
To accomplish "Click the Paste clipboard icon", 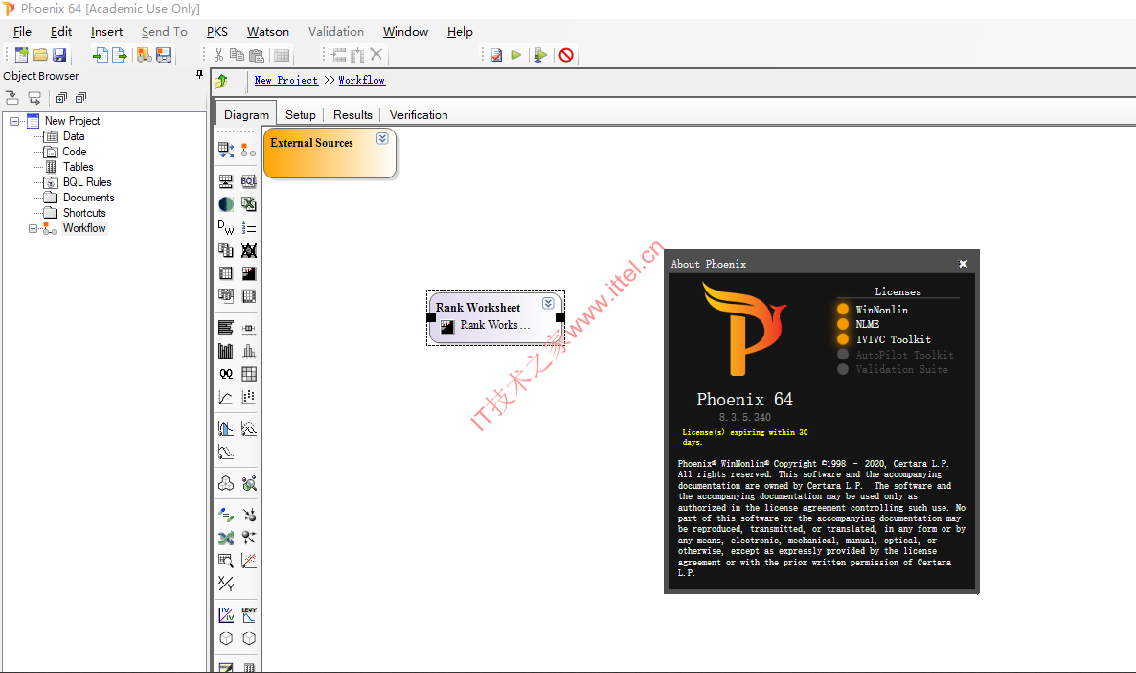I will [x=256, y=55].
